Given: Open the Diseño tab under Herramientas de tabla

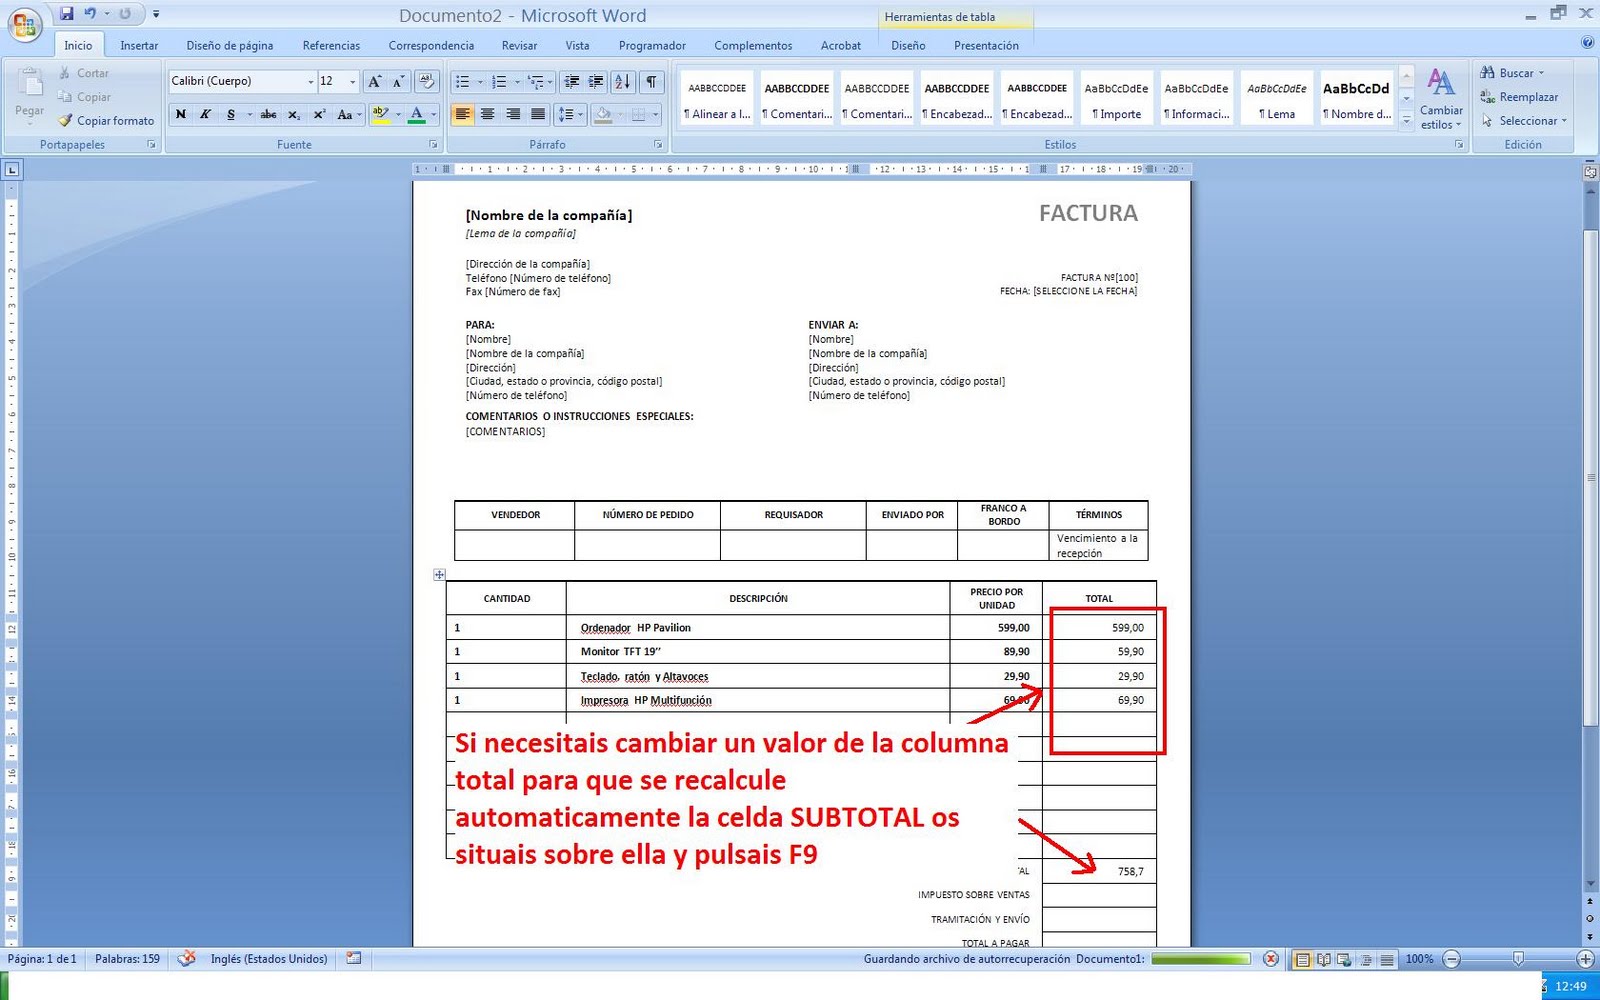Looking at the screenshot, I should 907,45.
